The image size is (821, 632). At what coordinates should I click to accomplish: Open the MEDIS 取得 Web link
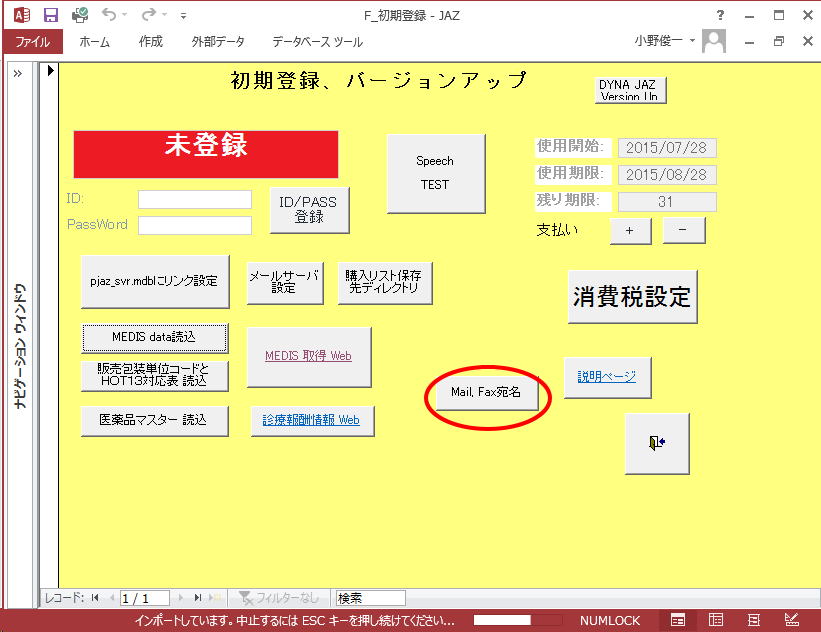point(309,357)
